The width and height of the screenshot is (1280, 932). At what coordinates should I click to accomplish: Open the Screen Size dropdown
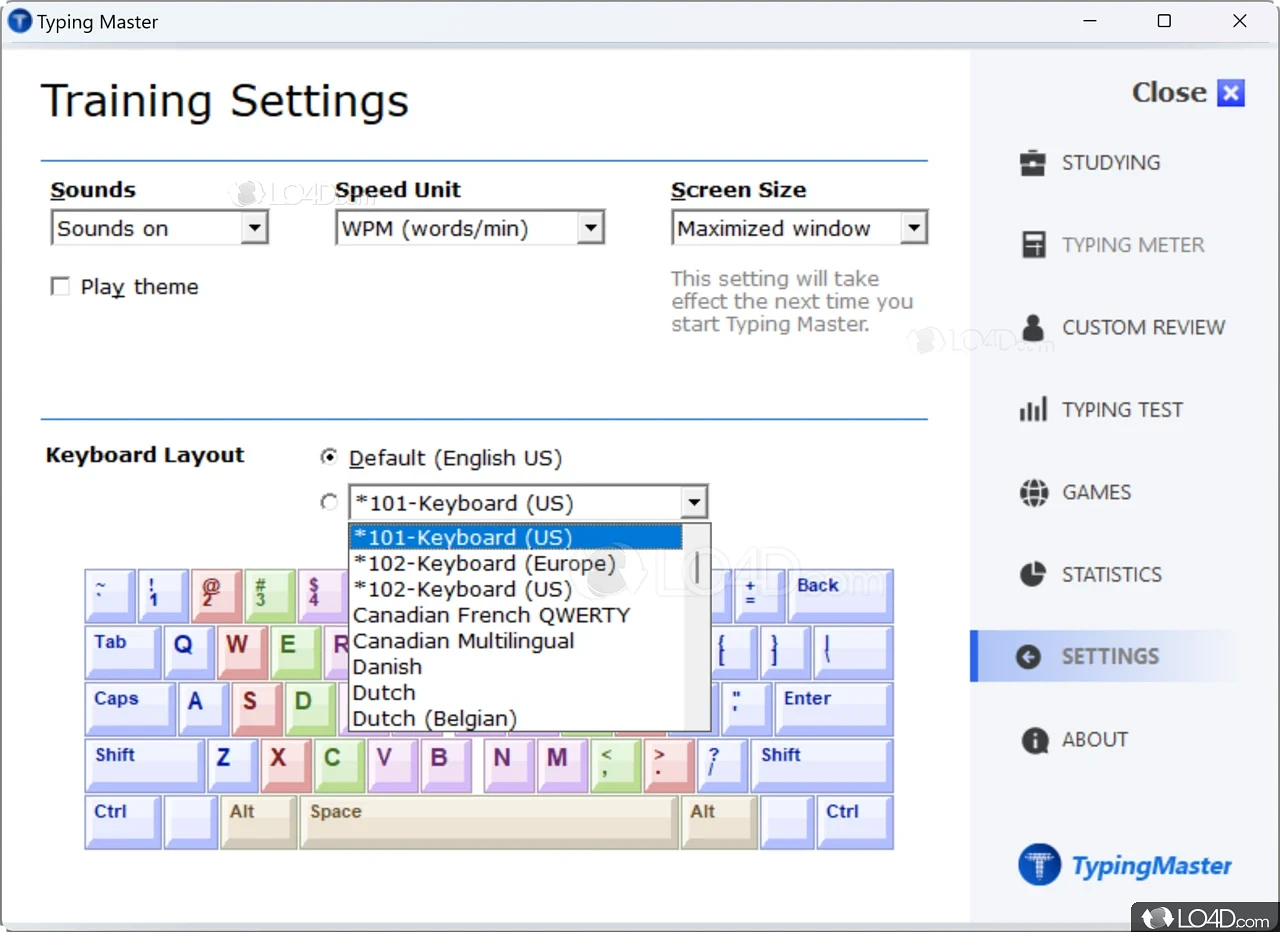(913, 228)
